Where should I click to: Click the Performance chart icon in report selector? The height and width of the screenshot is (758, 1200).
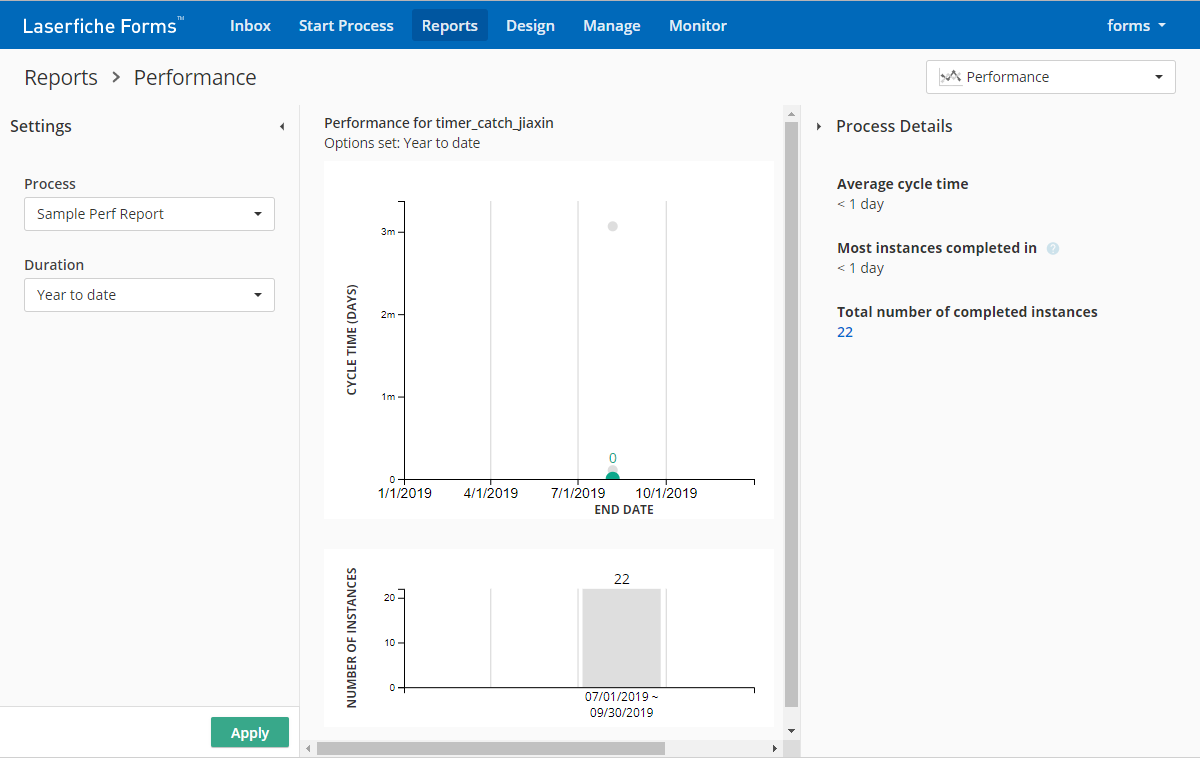(x=950, y=77)
